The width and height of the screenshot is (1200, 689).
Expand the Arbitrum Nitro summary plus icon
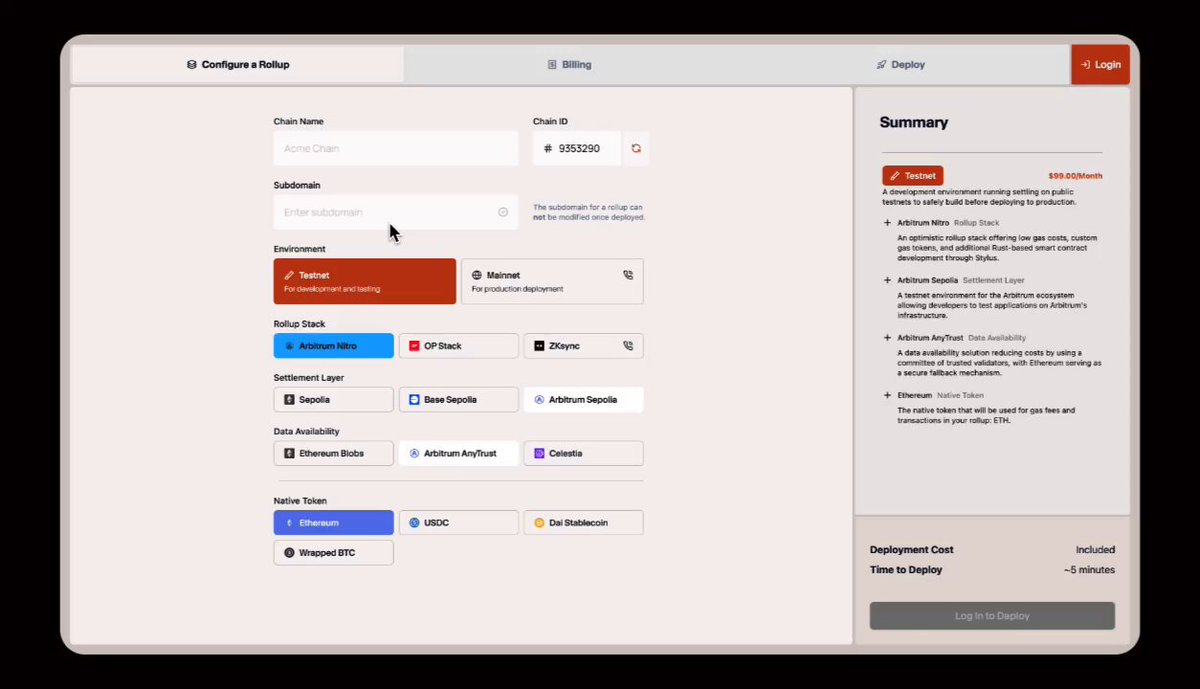point(887,223)
